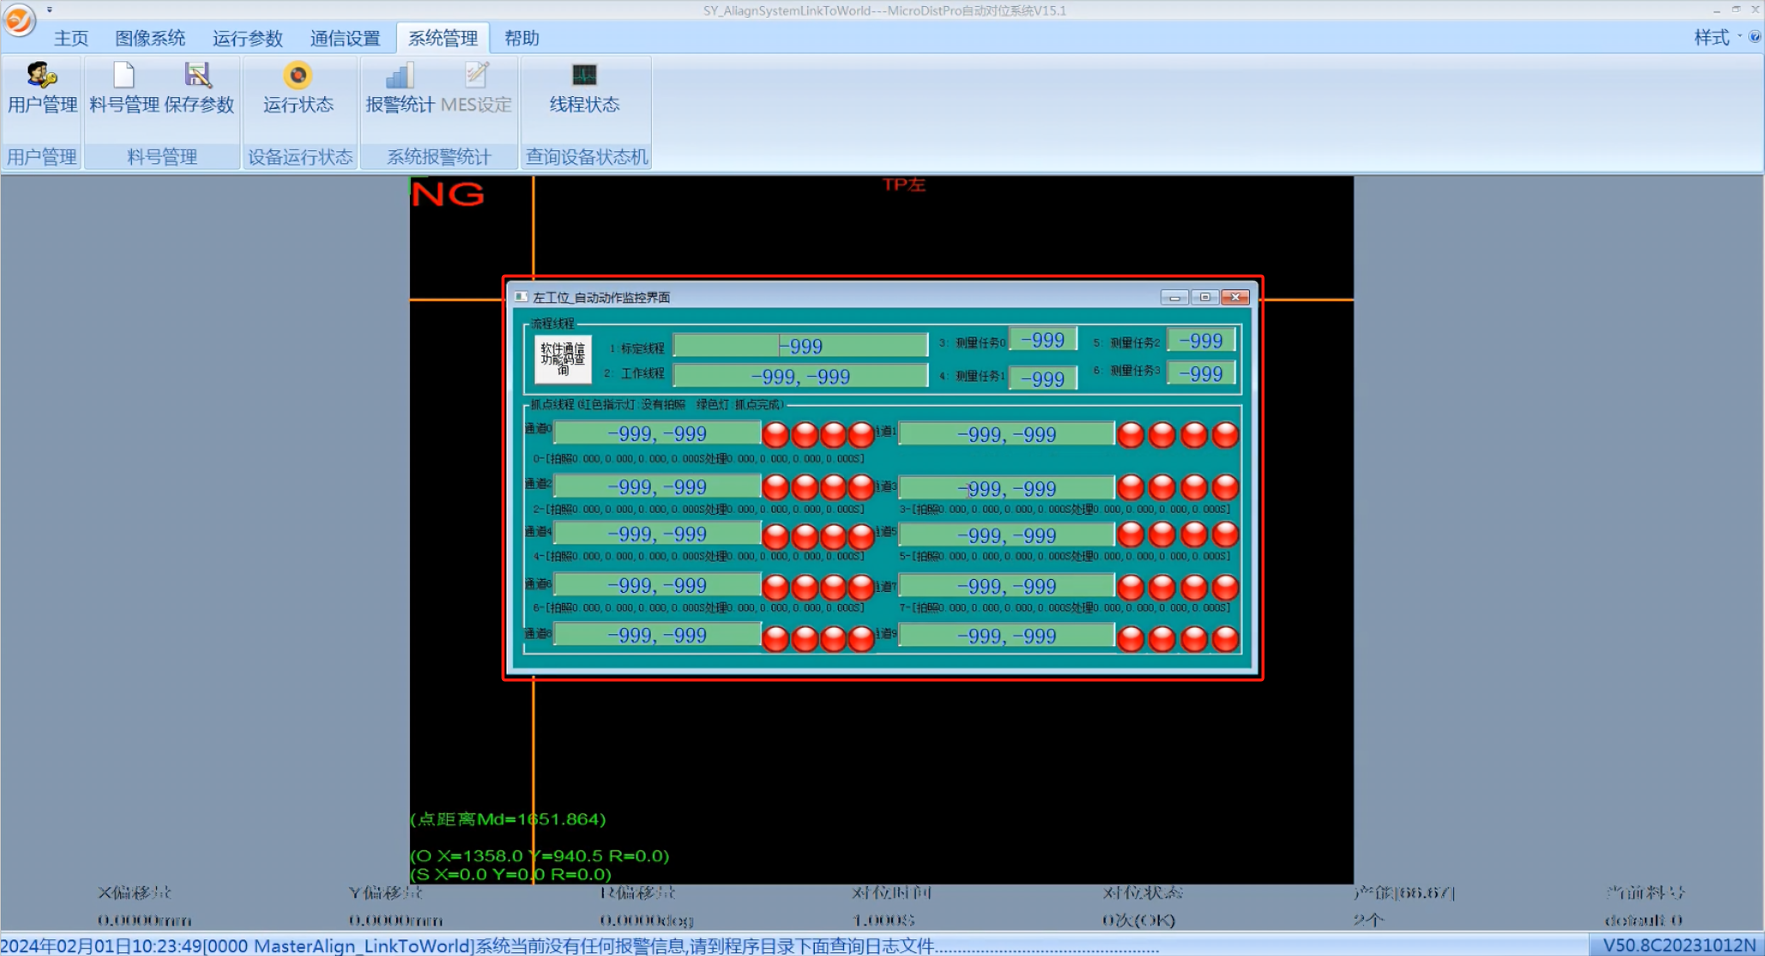Click the 料号管理 document icon
The height and width of the screenshot is (956, 1765).
pyautogui.click(x=124, y=76)
